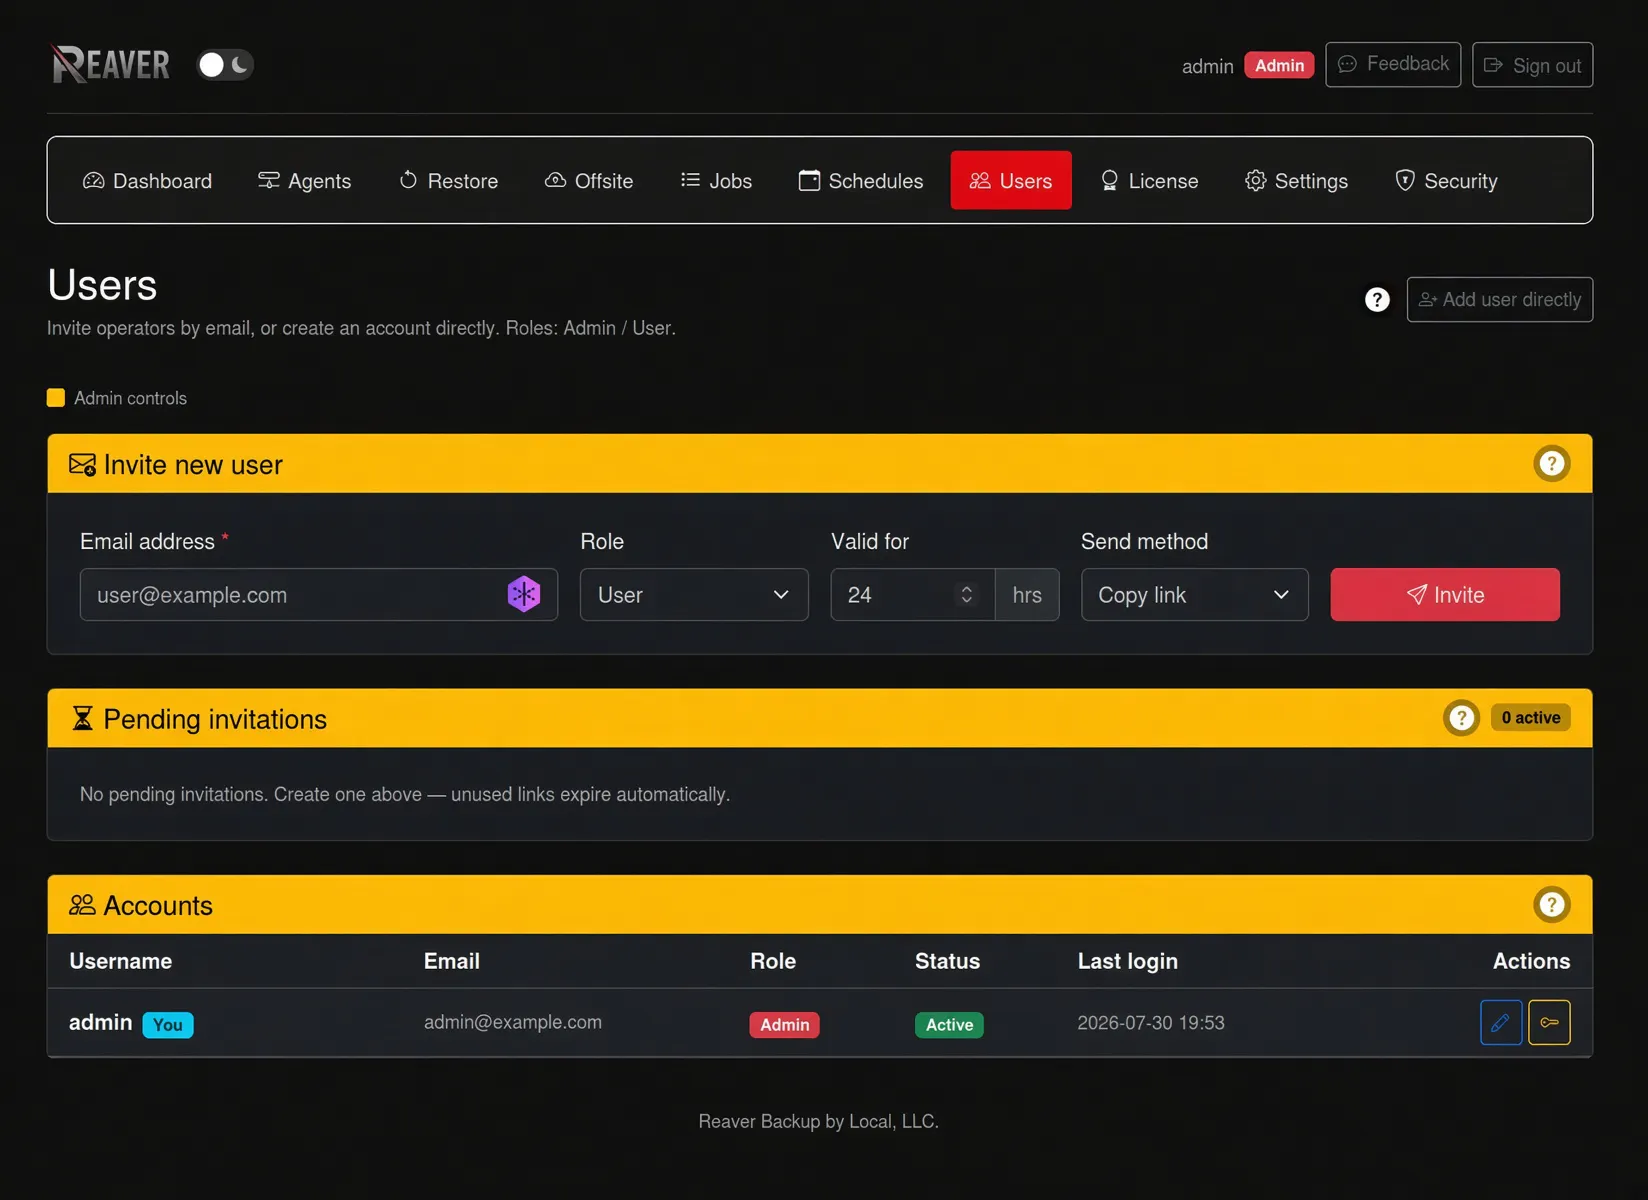Open the Security tab
The image size is (1648, 1200).
1446,181
